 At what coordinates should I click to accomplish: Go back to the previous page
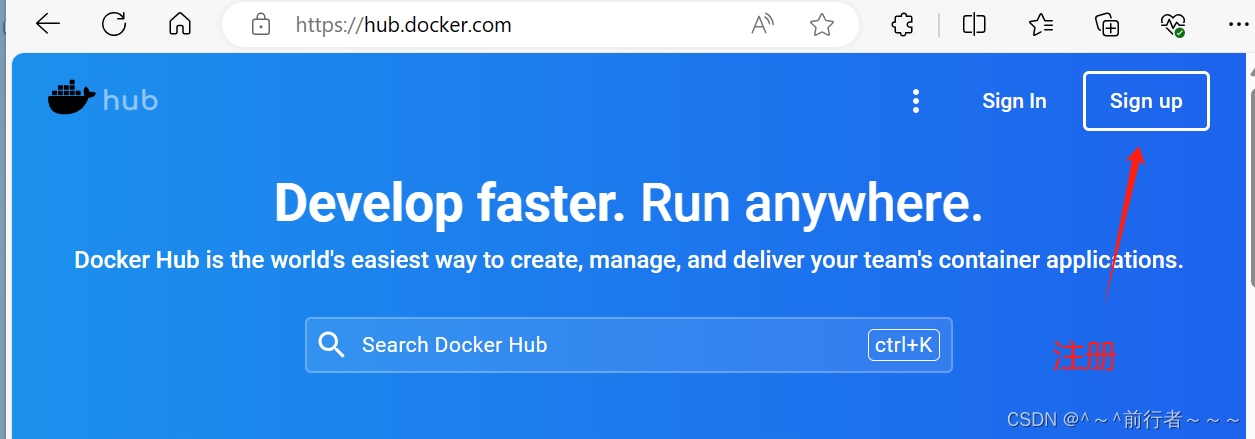pyautogui.click(x=48, y=25)
